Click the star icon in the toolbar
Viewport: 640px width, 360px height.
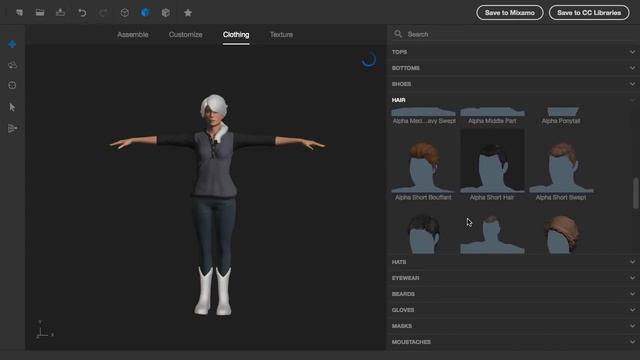pyautogui.click(x=188, y=13)
